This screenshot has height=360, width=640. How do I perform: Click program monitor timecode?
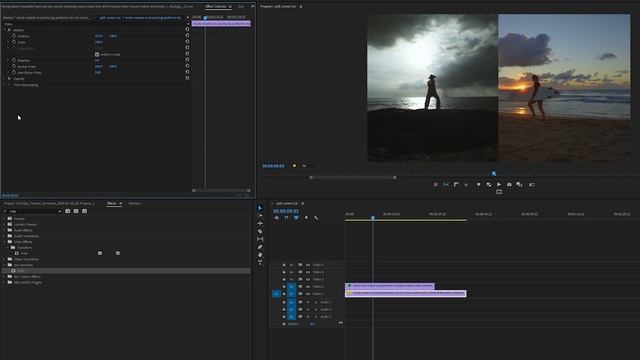point(273,166)
